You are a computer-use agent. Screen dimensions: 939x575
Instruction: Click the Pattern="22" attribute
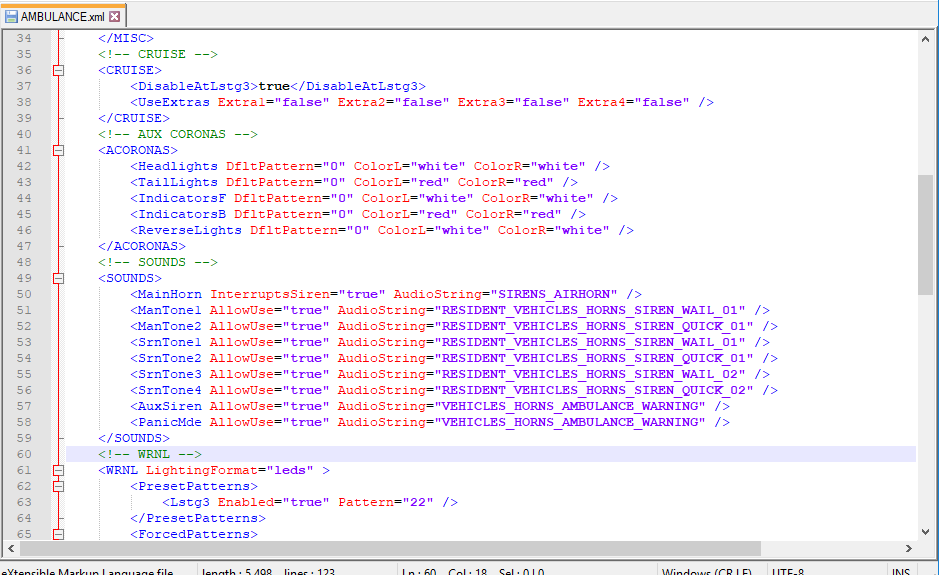[386, 503]
